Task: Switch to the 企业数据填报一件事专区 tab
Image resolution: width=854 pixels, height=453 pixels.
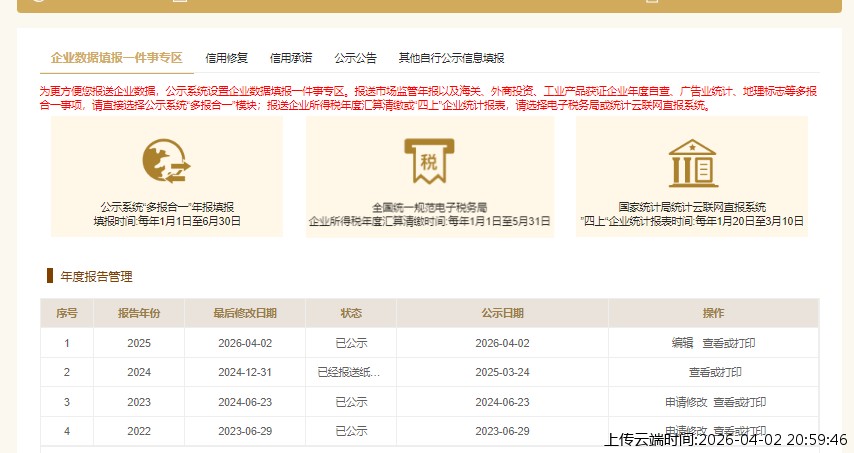Action: 117,58
